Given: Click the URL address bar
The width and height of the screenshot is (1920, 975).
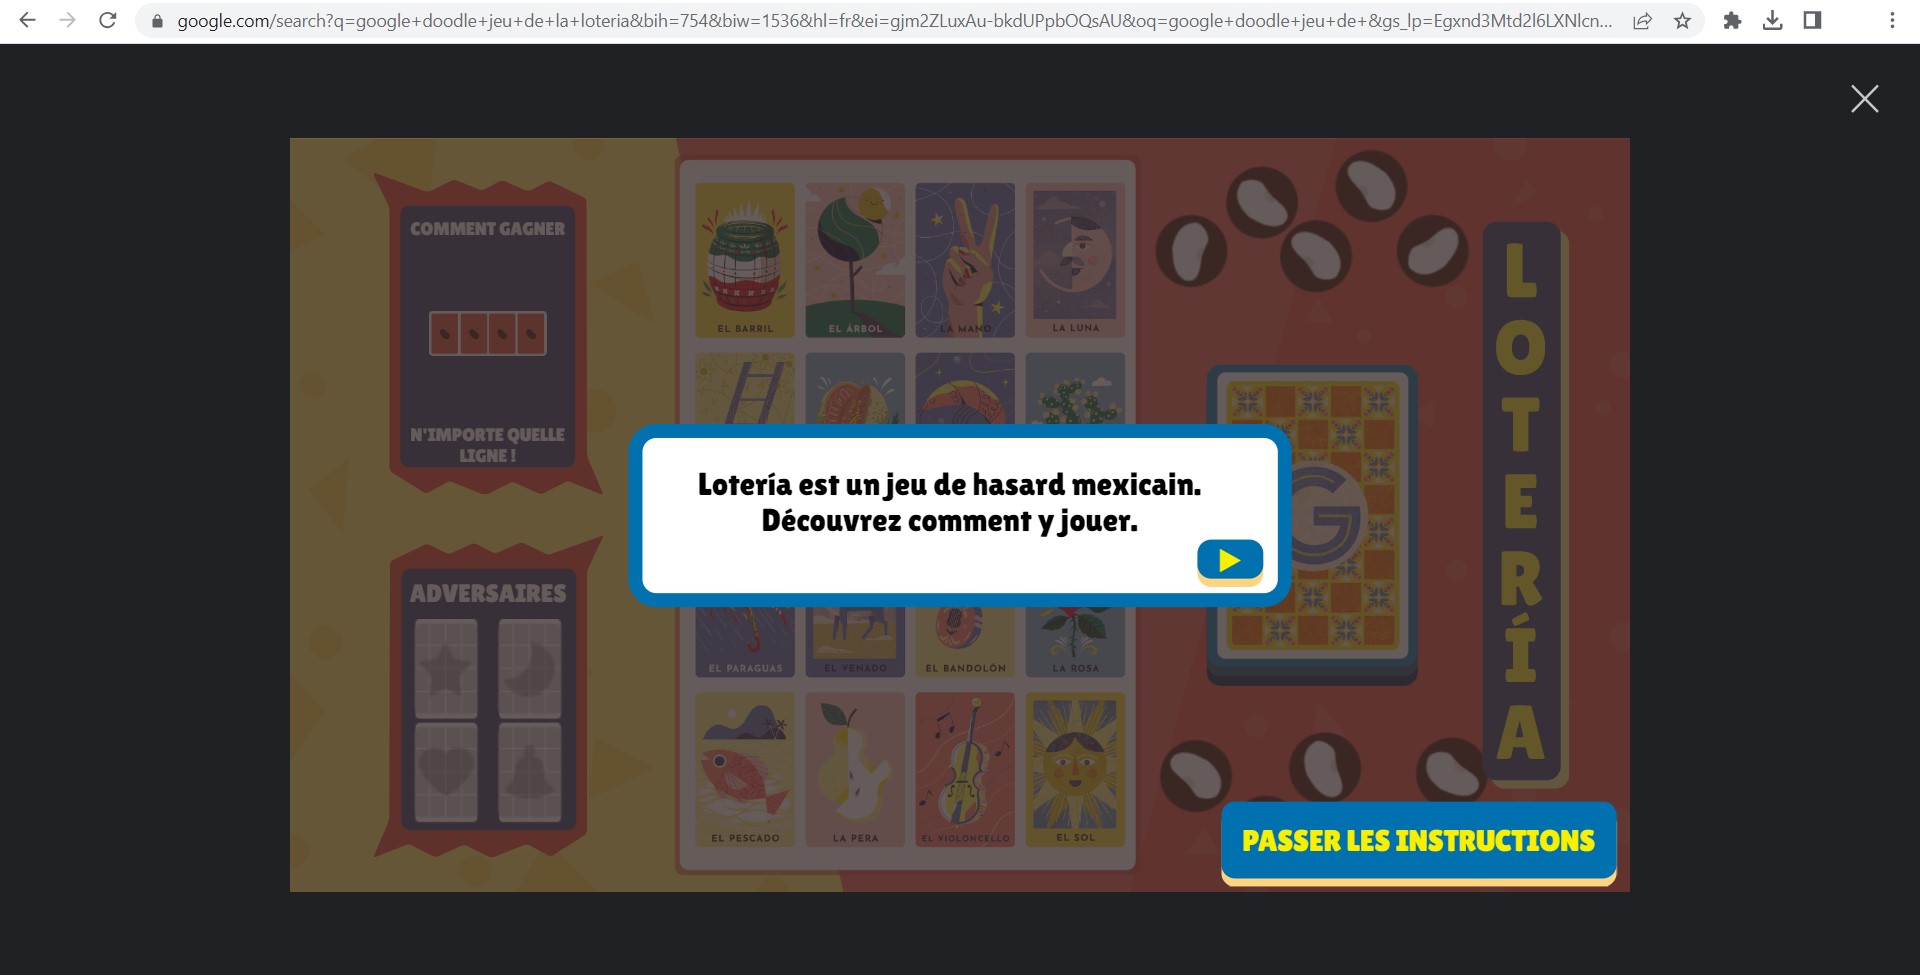Looking at the screenshot, I should [x=890, y=21].
